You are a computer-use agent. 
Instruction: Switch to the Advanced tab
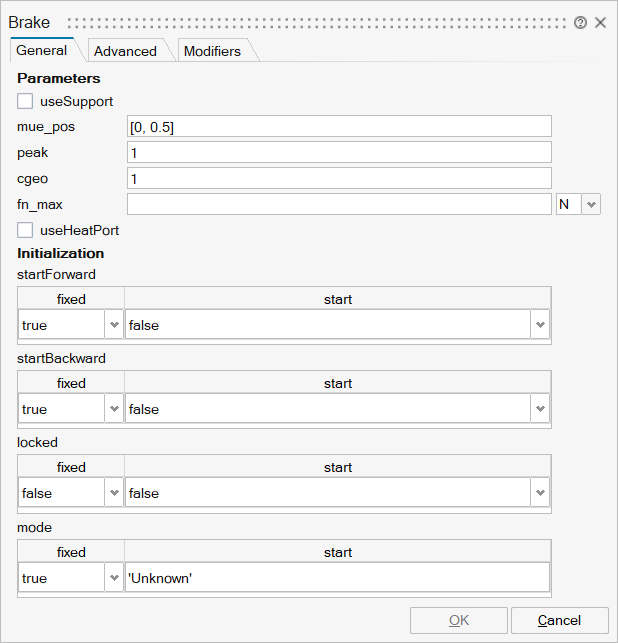(125, 51)
